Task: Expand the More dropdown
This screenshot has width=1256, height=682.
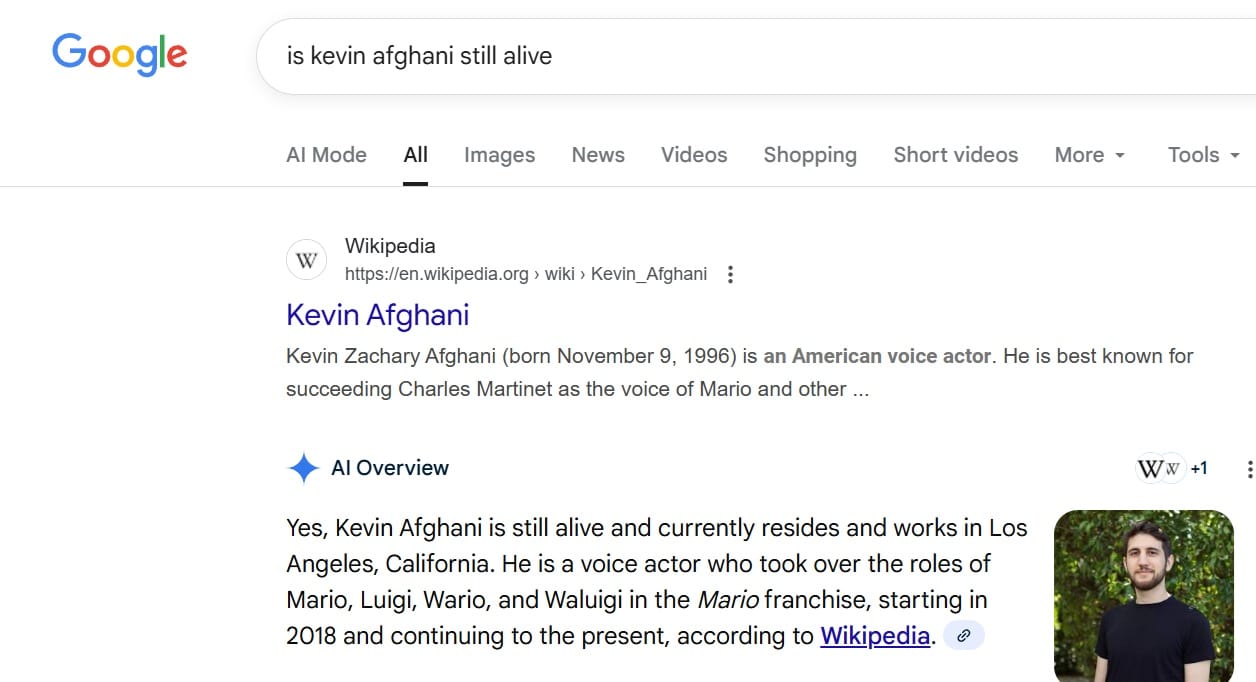Action: point(1090,155)
